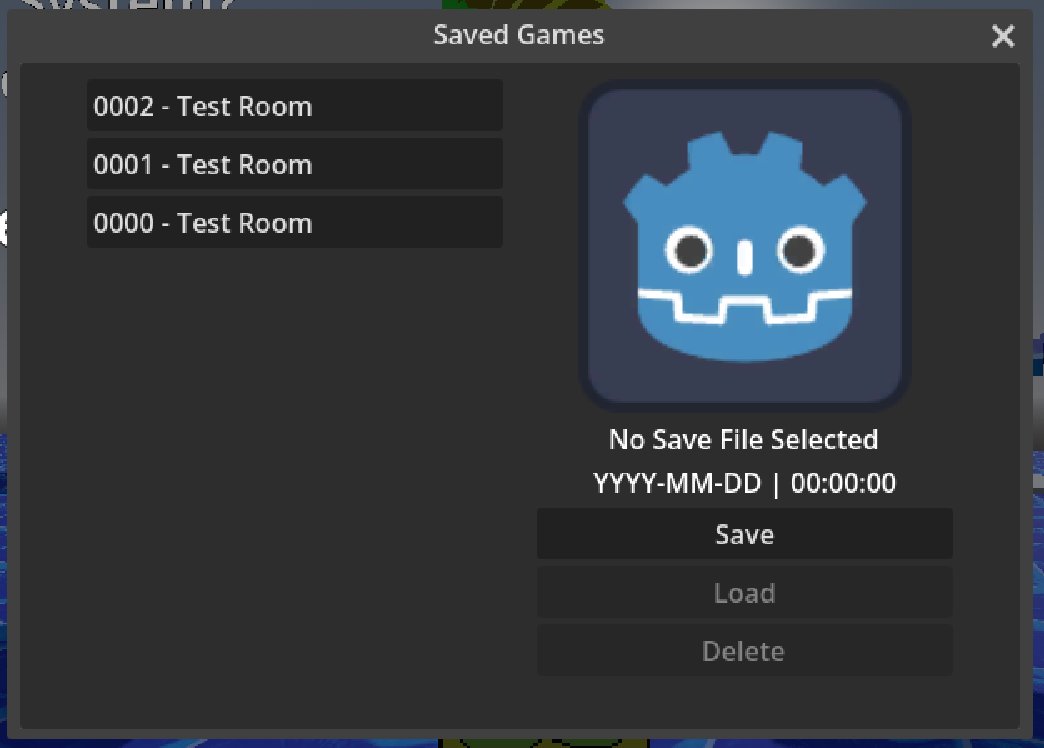Click the Load button
Viewport: 1044px width, 748px height.
pos(744,592)
